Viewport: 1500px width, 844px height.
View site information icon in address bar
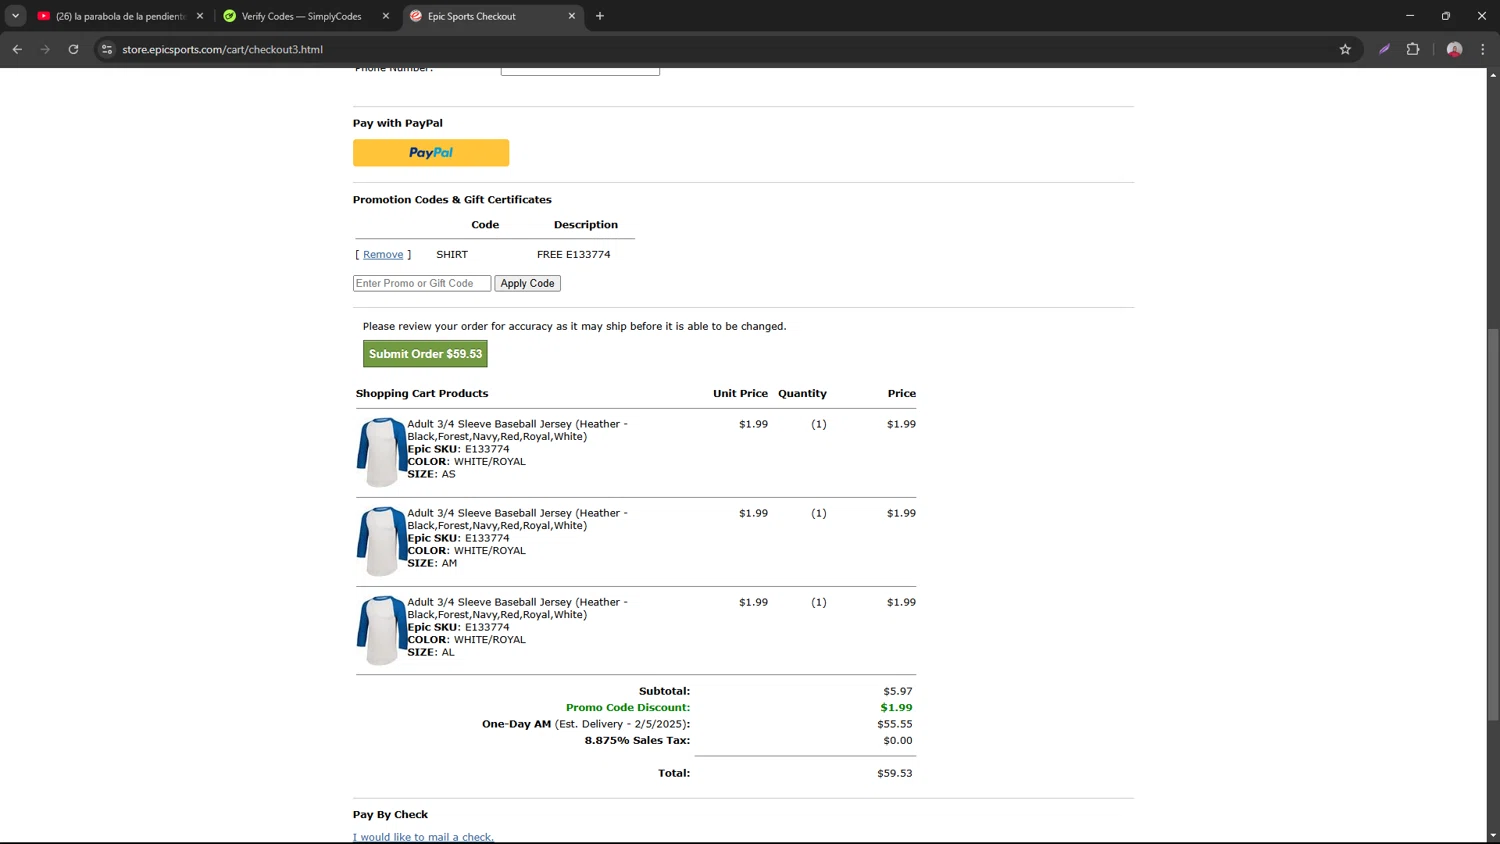pyautogui.click(x=107, y=49)
